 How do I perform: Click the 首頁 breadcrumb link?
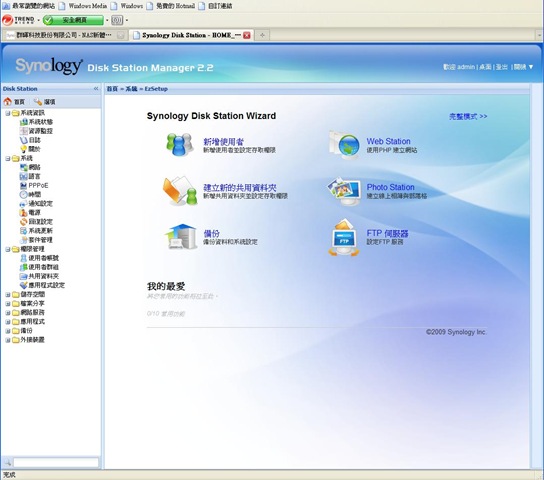click(112, 89)
